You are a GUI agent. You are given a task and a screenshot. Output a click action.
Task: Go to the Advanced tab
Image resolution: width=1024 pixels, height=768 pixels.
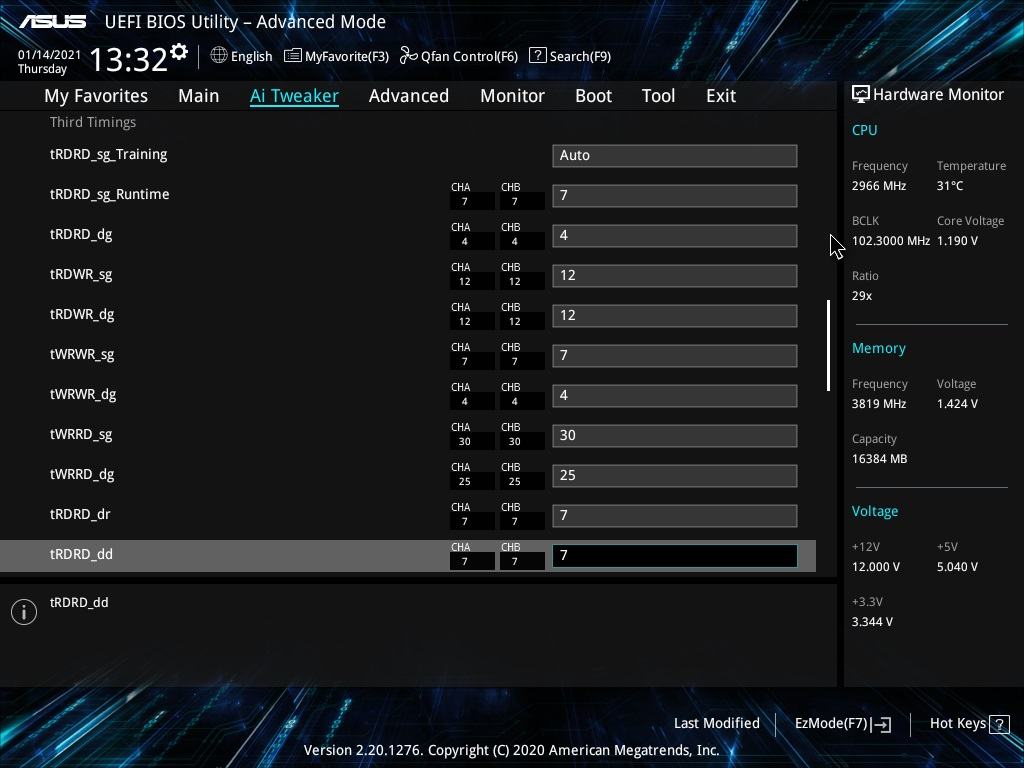(x=409, y=96)
